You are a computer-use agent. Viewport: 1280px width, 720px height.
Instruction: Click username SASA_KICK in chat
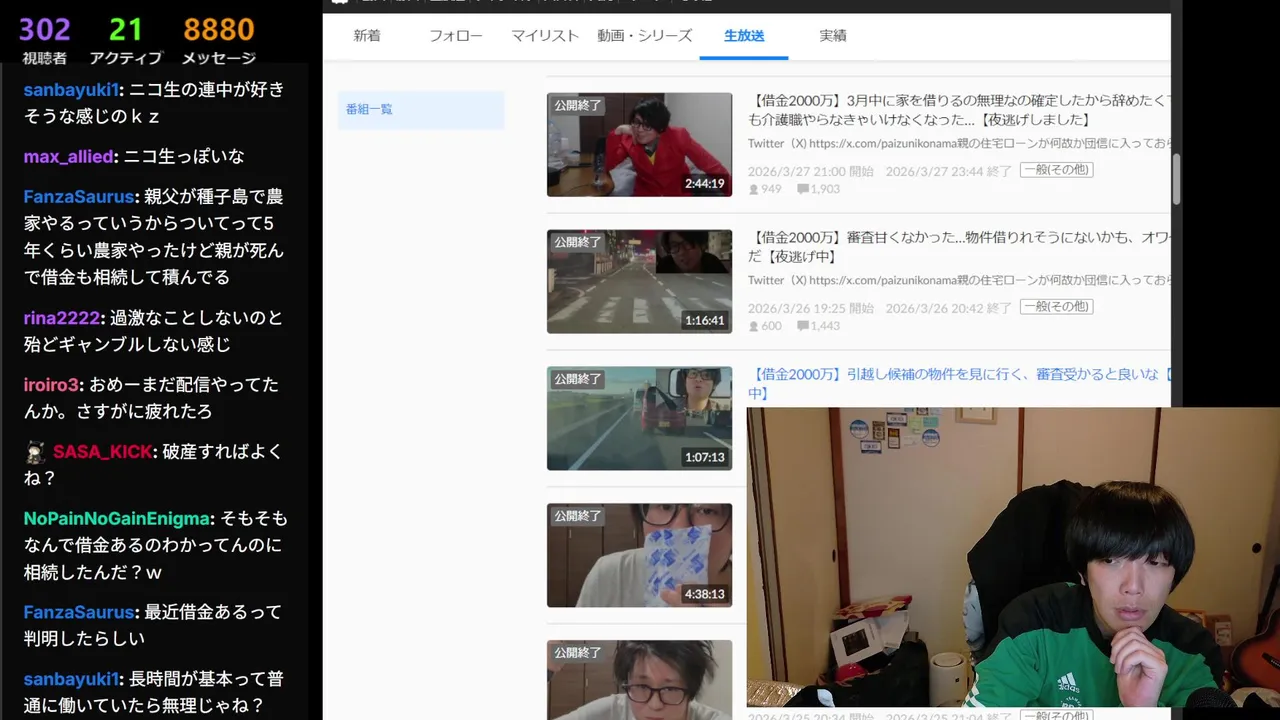[x=102, y=452]
